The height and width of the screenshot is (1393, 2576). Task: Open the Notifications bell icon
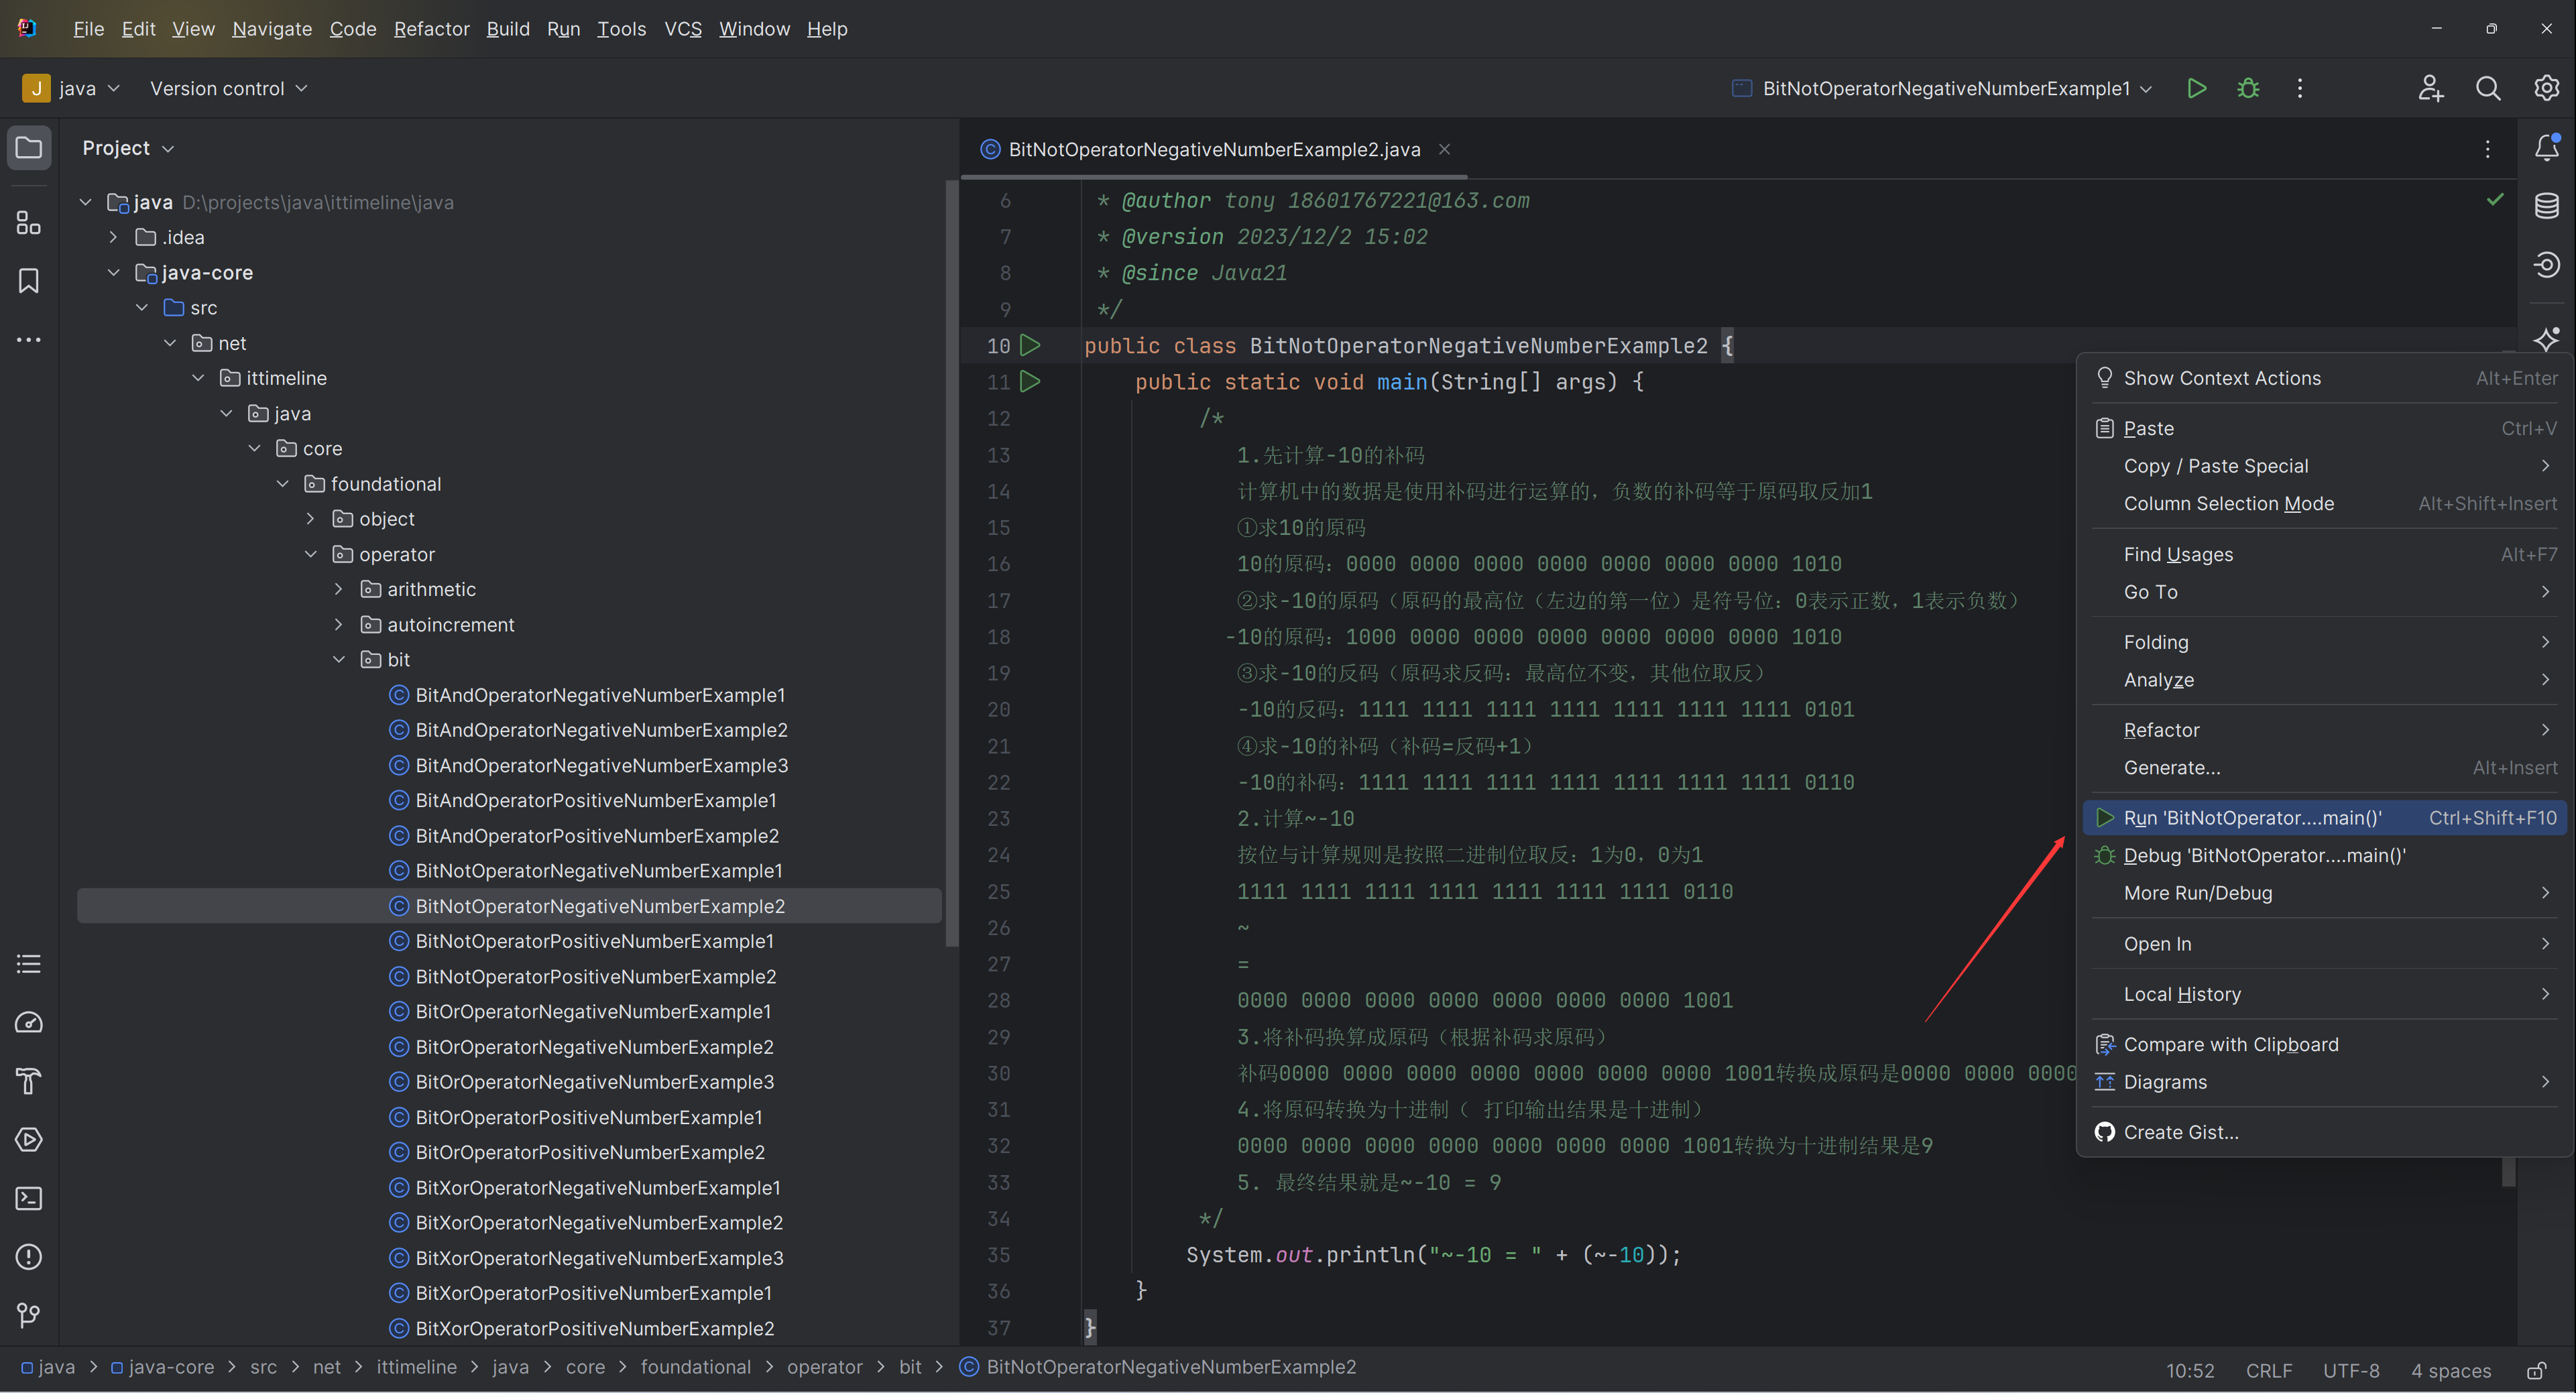coord(2547,148)
